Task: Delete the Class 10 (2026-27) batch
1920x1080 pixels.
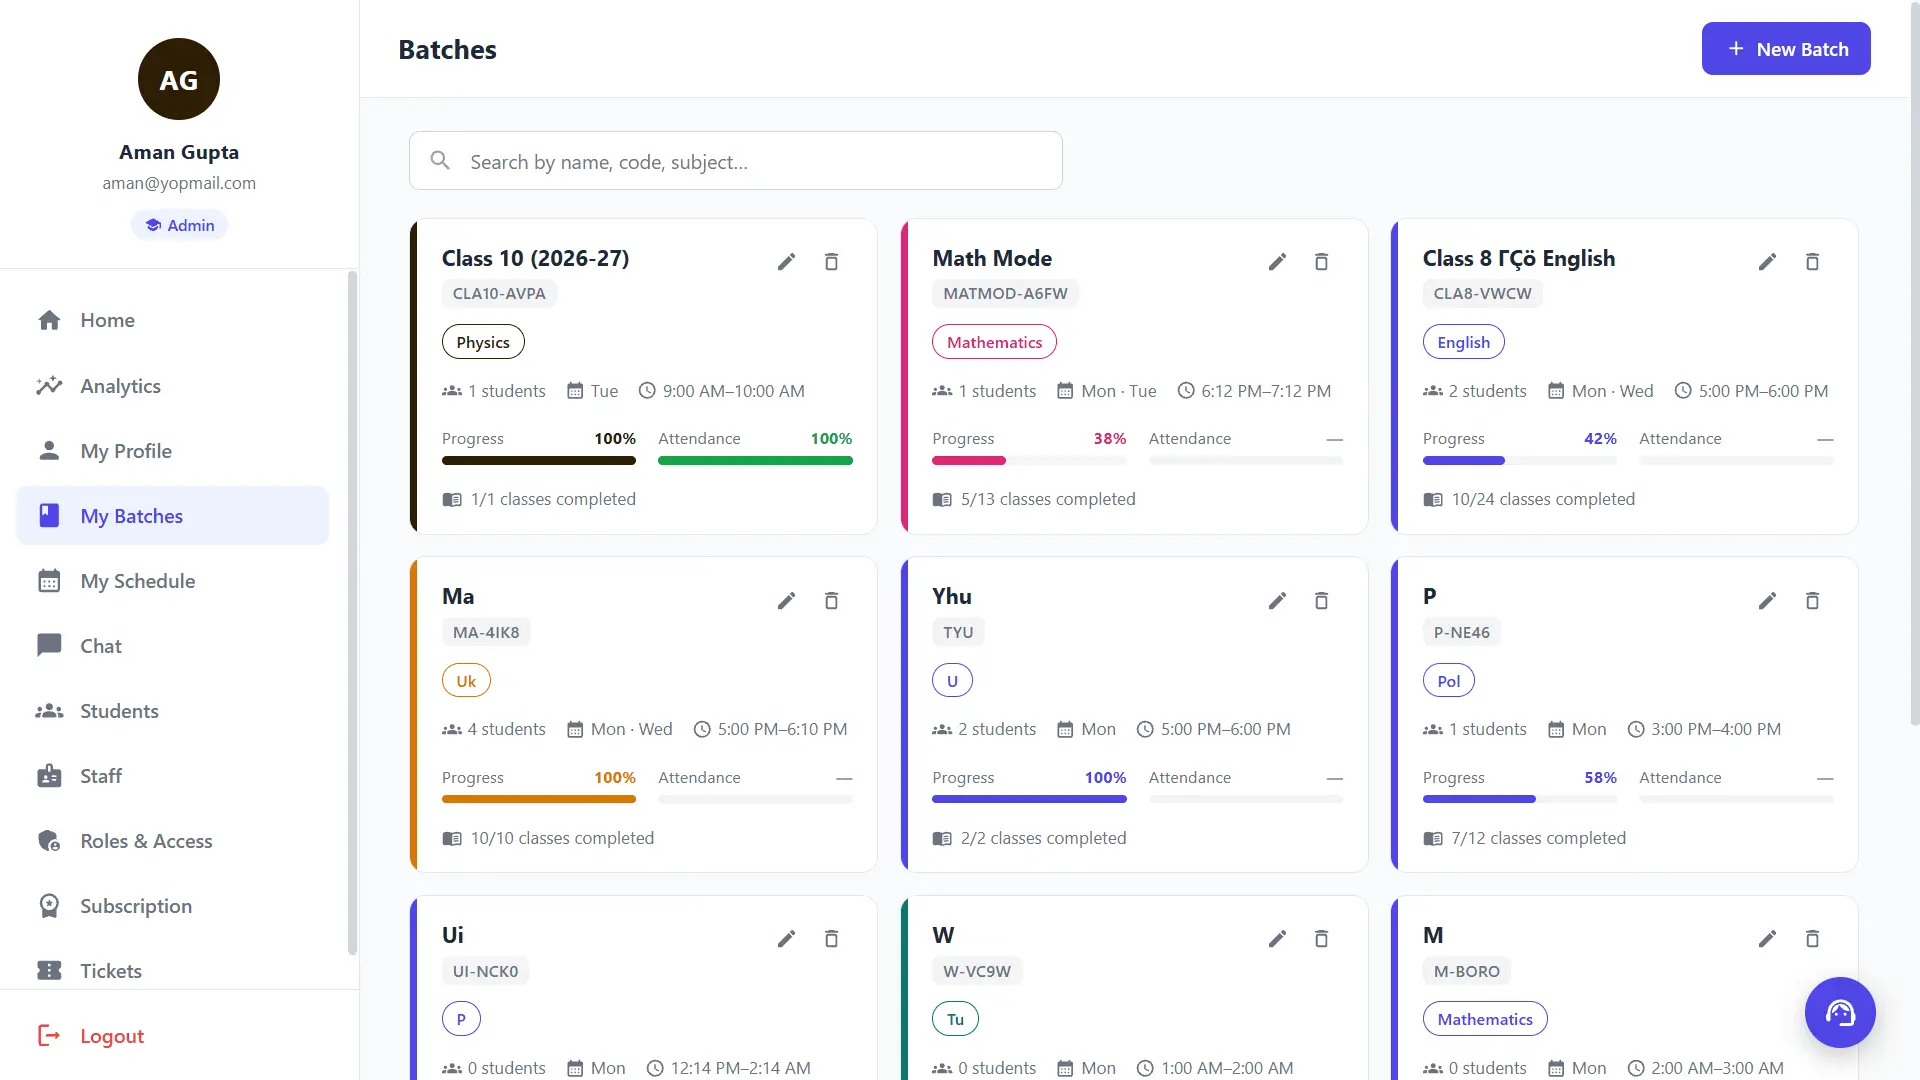Action: click(831, 262)
